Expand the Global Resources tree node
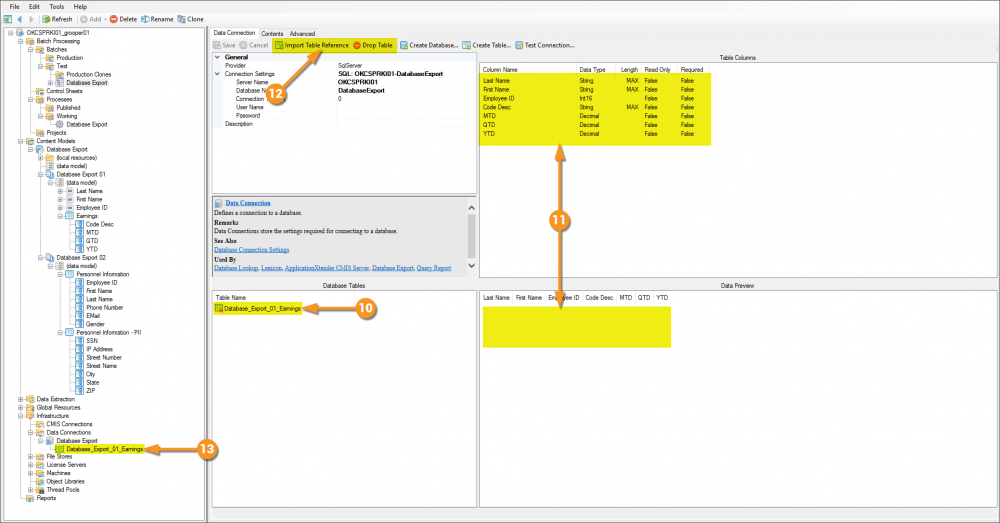Screen dimensions: 1000x523 click(20, 408)
